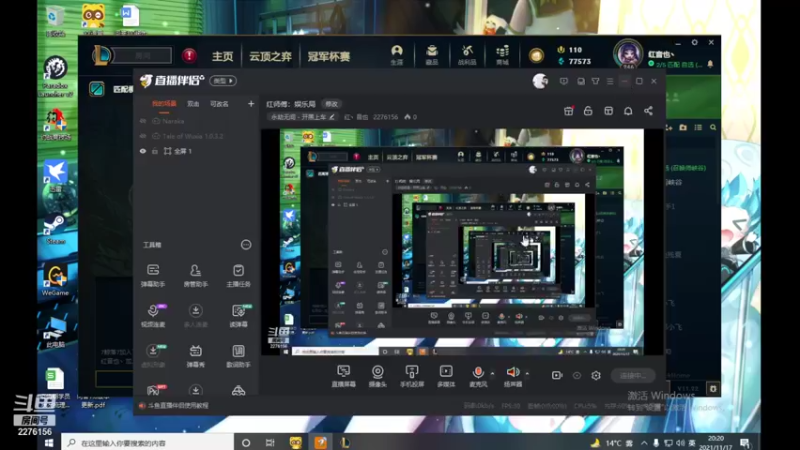Toggle lock on 全屏 1 source

pyautogui.click(x=155, y=151)
